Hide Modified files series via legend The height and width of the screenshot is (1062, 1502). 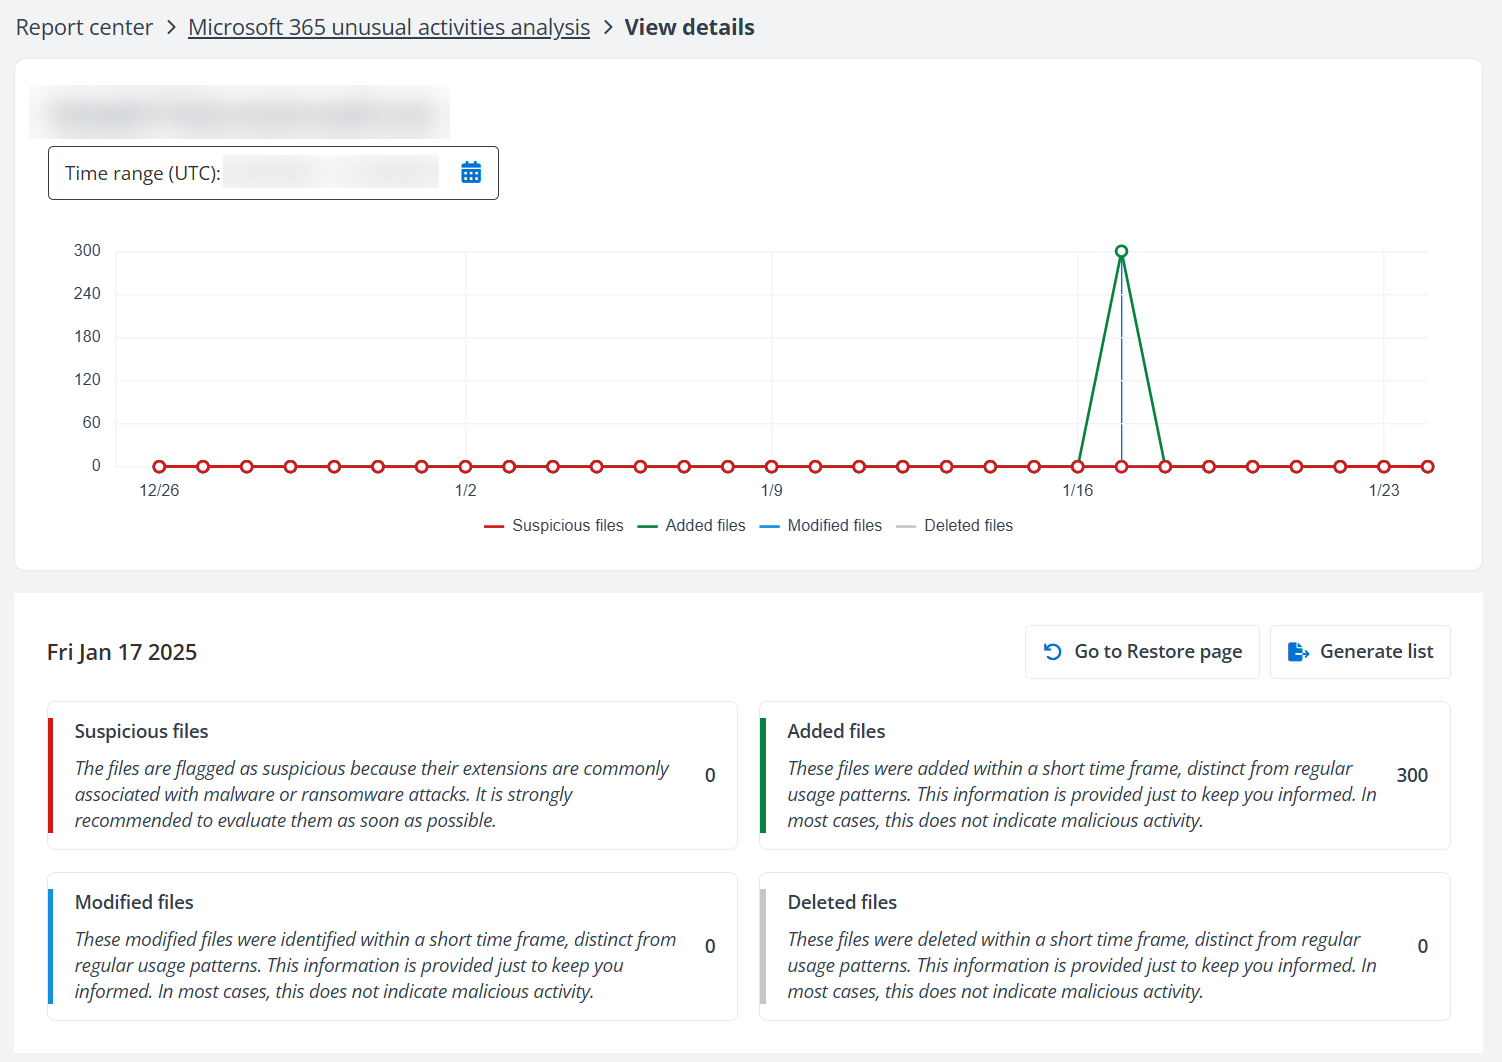tap(820, 526)
